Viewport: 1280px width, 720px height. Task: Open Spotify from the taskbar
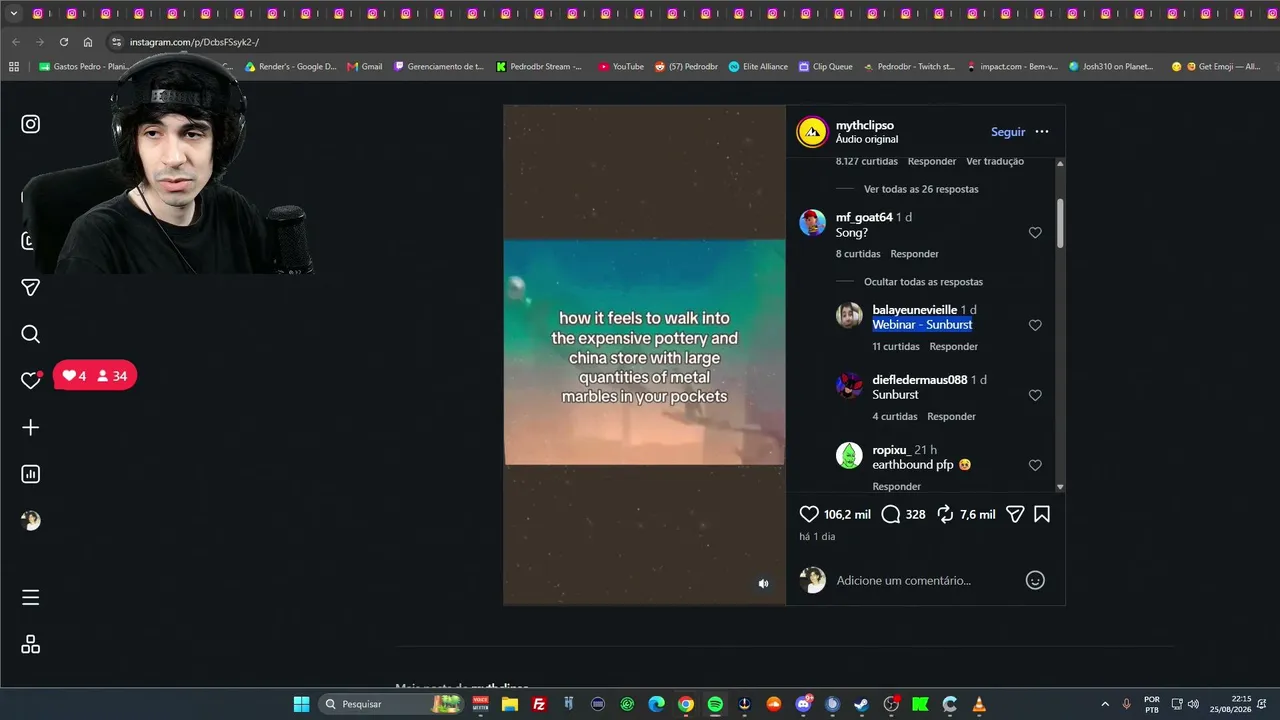coord(715,704)
